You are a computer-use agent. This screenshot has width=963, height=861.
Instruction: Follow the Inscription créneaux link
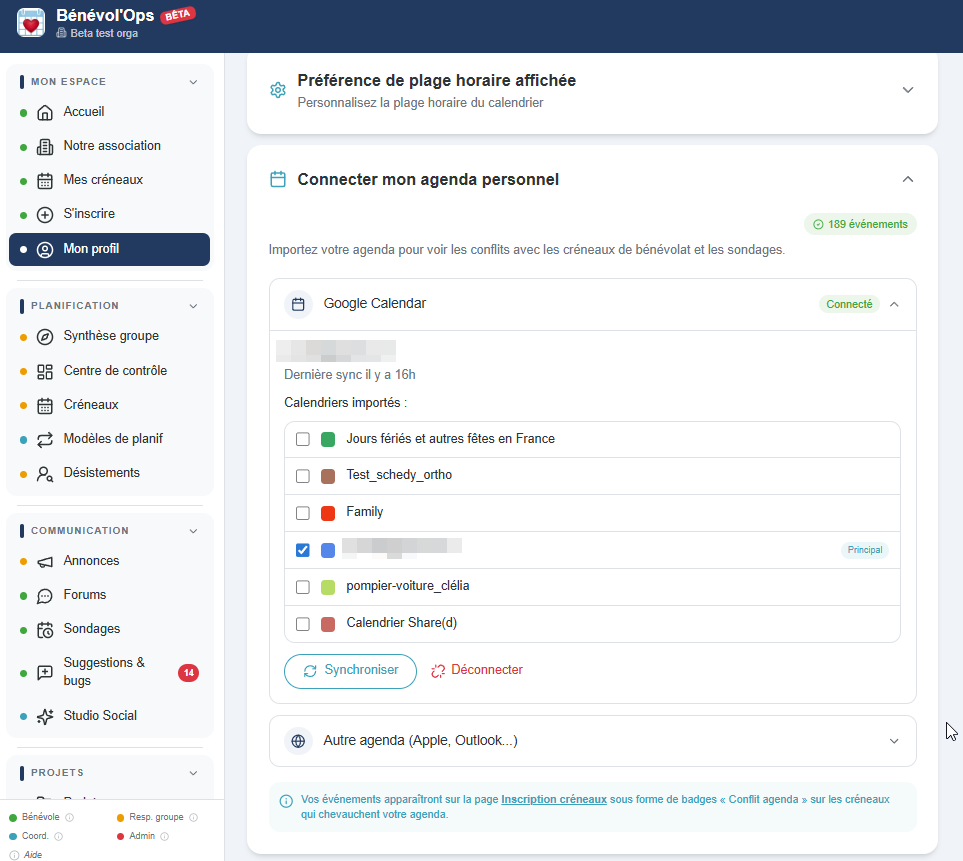pyautogui.click(x=554, y=800)
